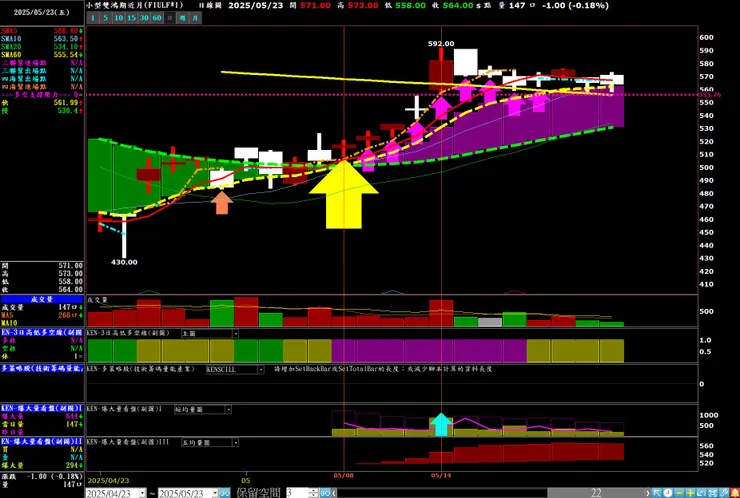740x498 pixels.
Task: Select the SMA5 indicator row
Action: (42, 31)
